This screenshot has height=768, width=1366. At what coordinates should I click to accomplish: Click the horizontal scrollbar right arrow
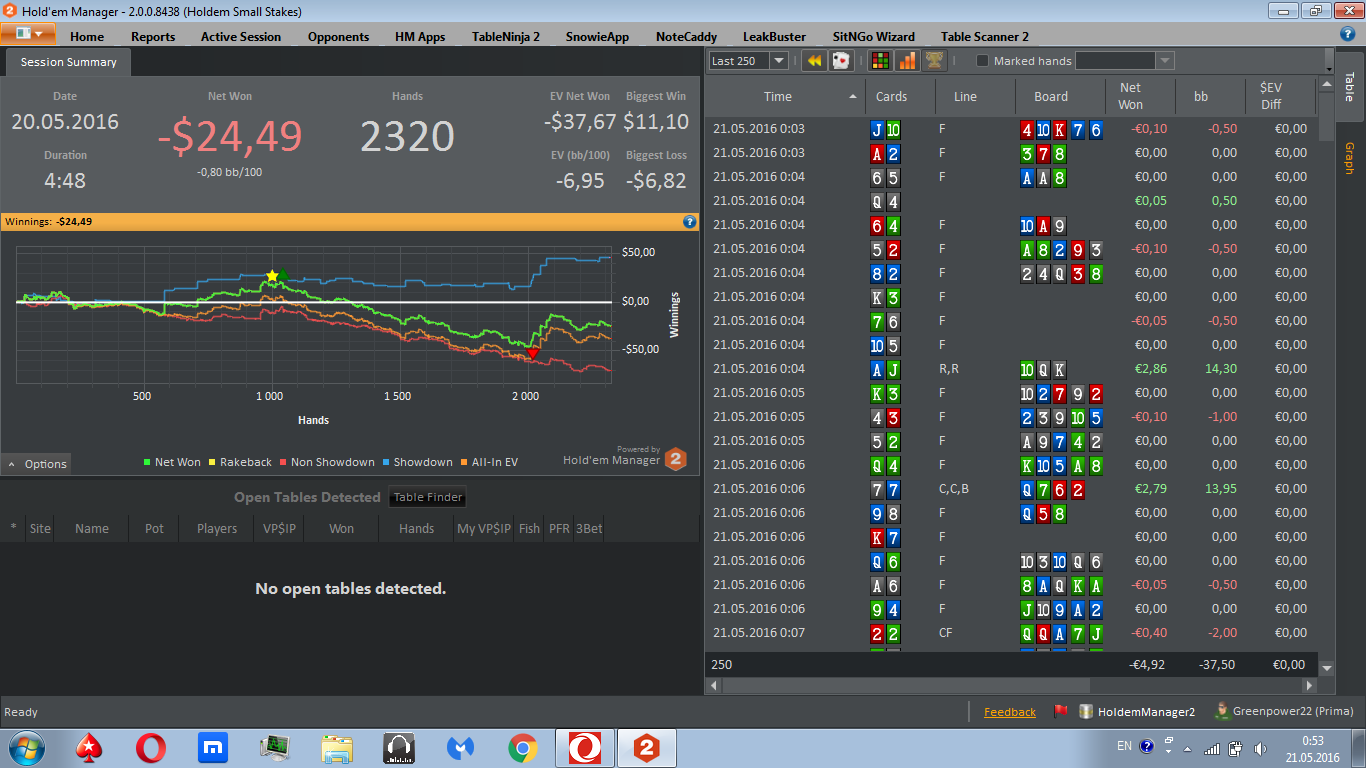[x=1310, y=686]
